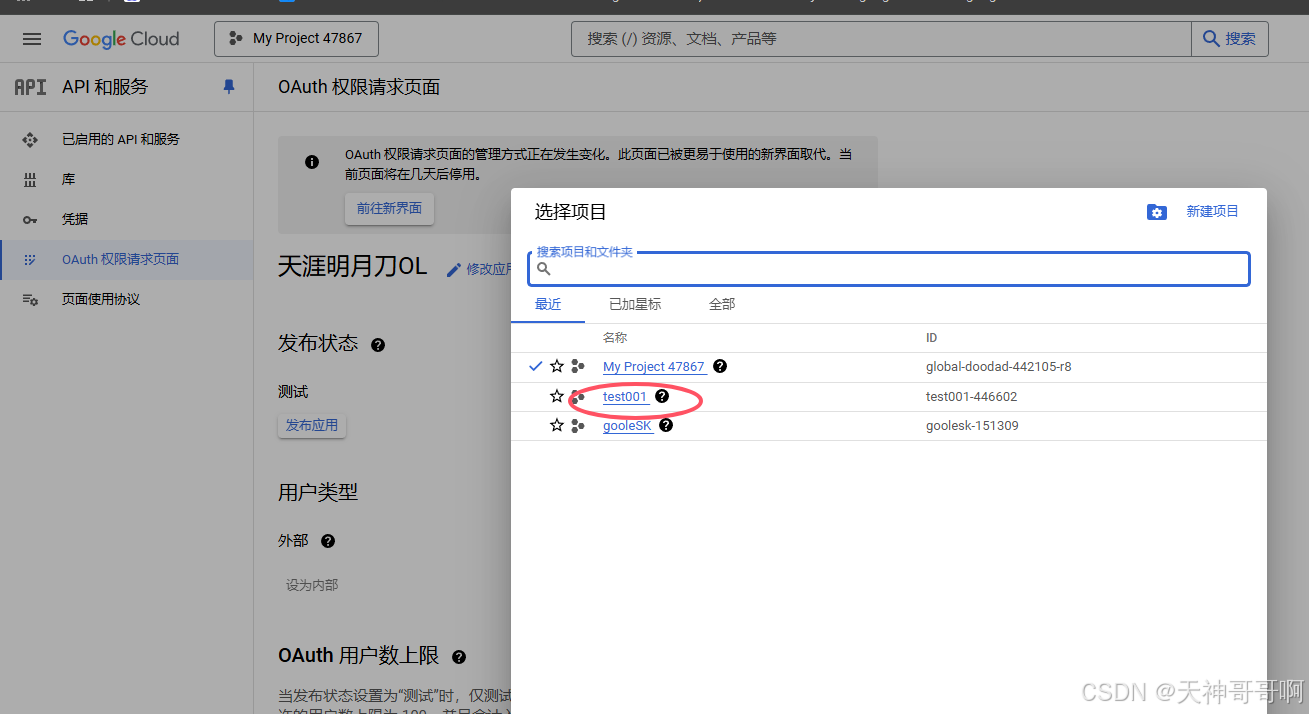Click the 天涯明月刀OL app name heading
The height and width of the screenshot is (714, 1309).
pos(352,267)
